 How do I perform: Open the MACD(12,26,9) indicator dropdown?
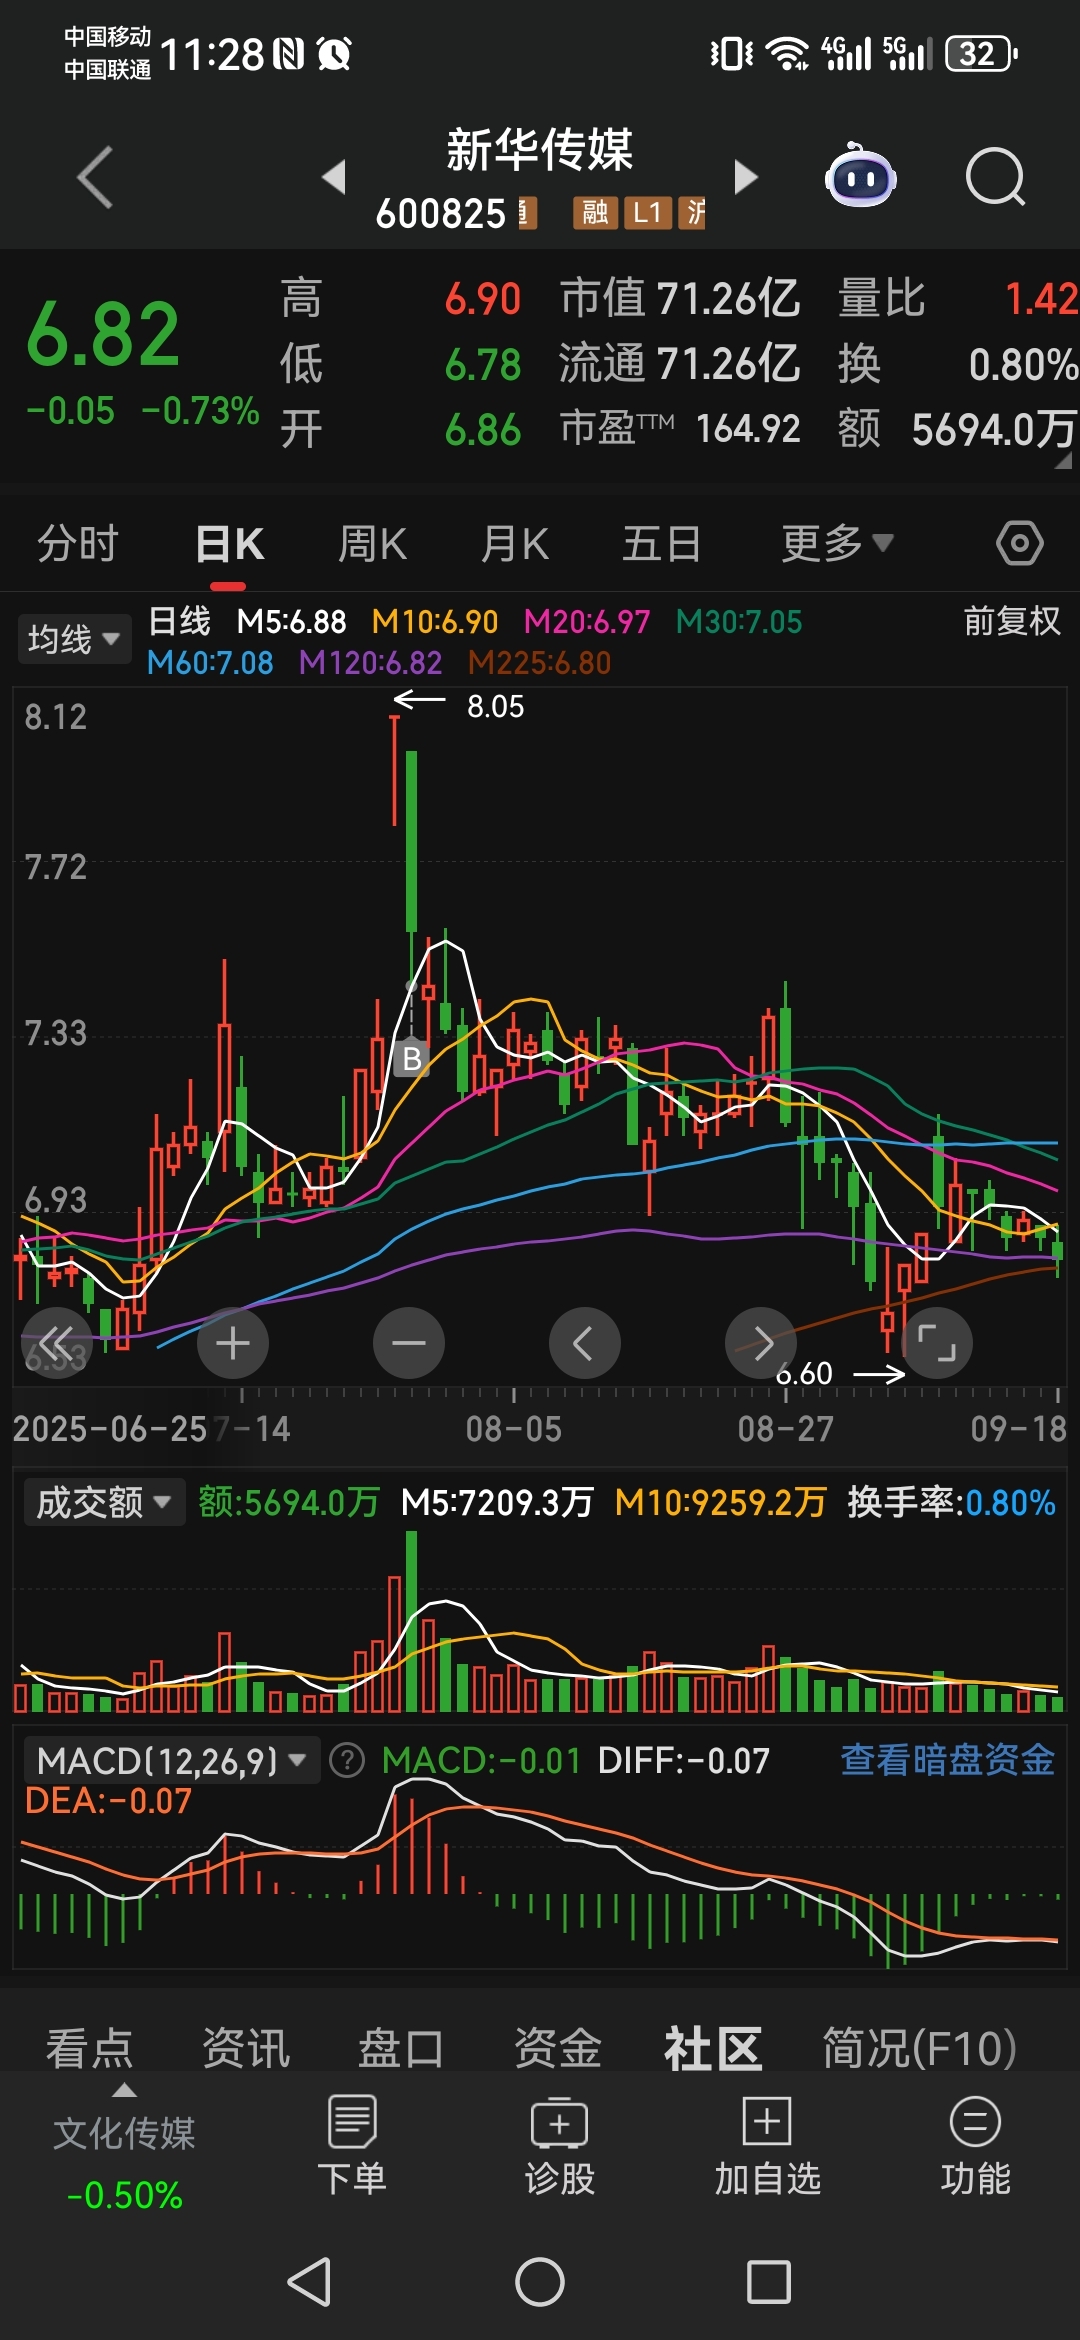click(172, 1760)
